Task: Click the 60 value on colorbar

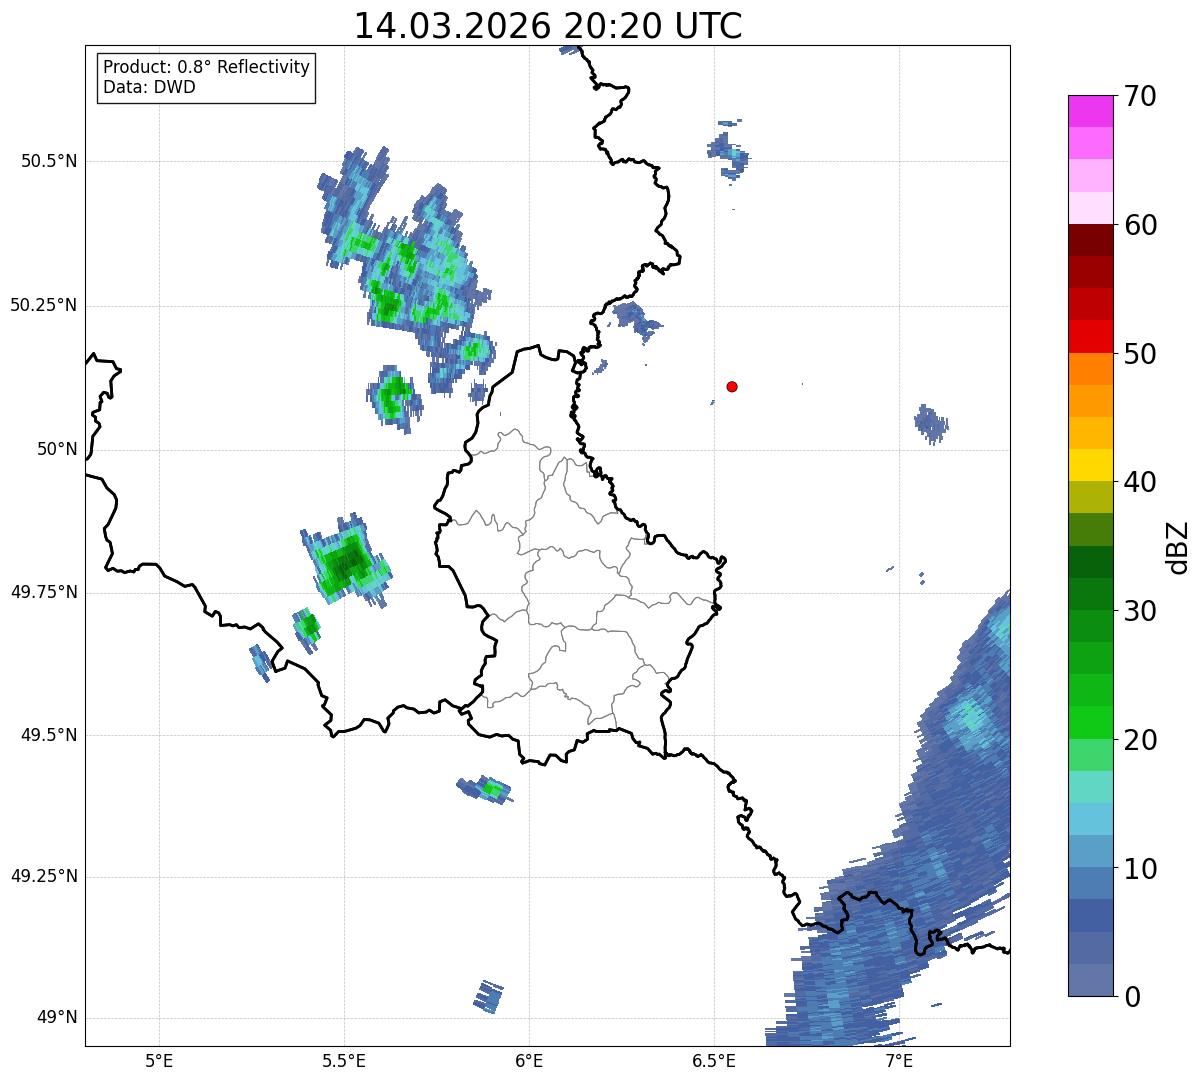Action: (1140, 225)
